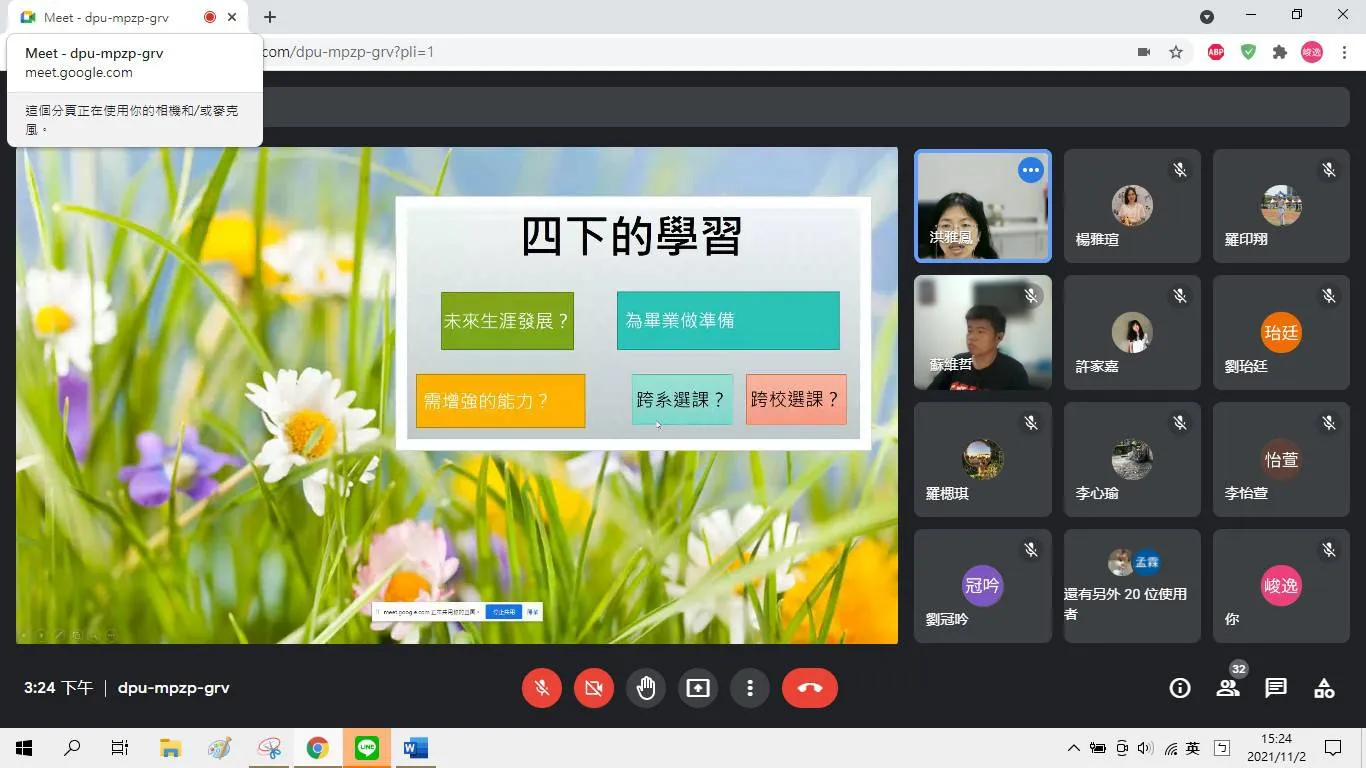Click the 未來生涯發展？ box on slide
This screenshot has height=768, width=1366.
click(507, 321)
